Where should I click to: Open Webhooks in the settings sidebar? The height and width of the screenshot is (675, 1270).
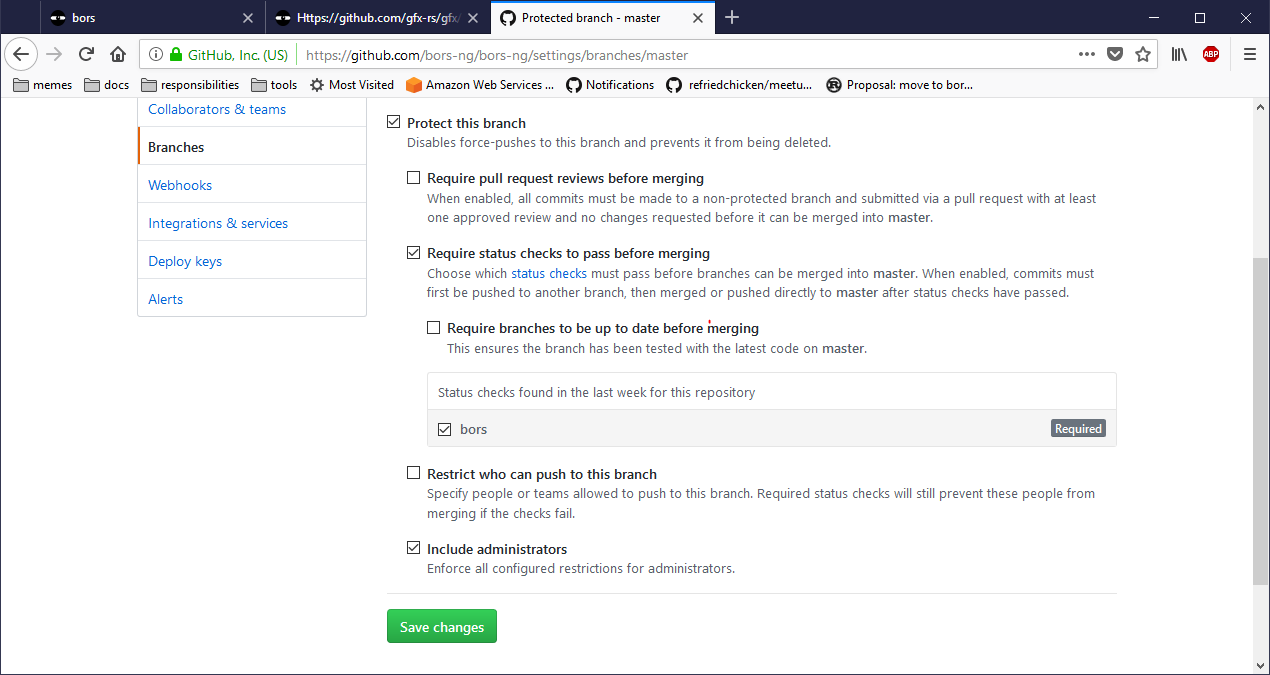pyautogui.click(x=180, y=185)
